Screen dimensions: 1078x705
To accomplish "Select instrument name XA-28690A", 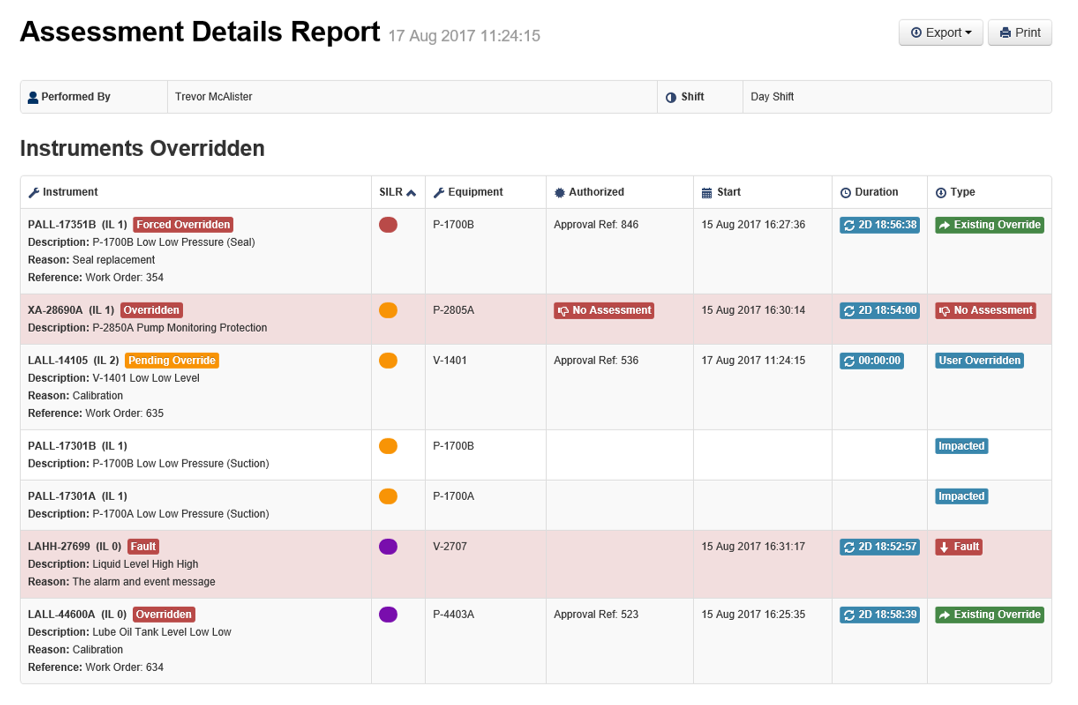I will click(55, 311).
